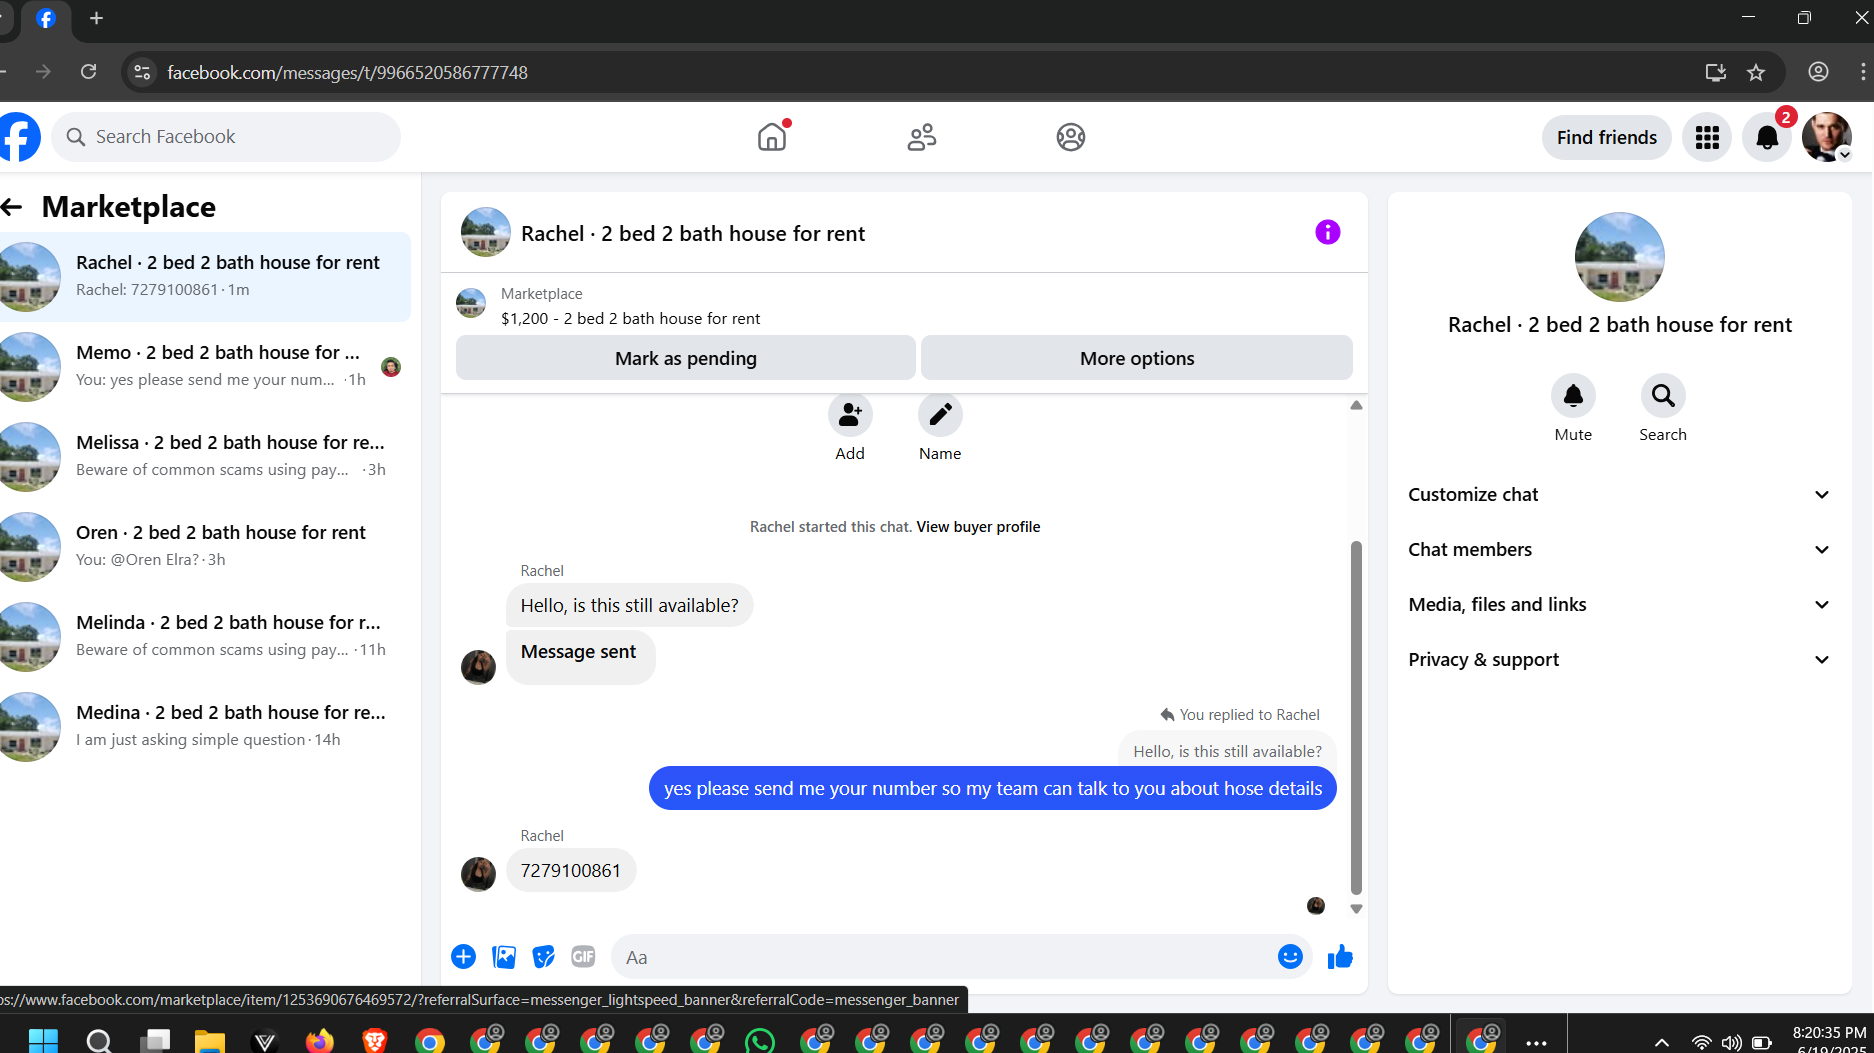
Task: Open Windows Start menu
Action: 43,1042
